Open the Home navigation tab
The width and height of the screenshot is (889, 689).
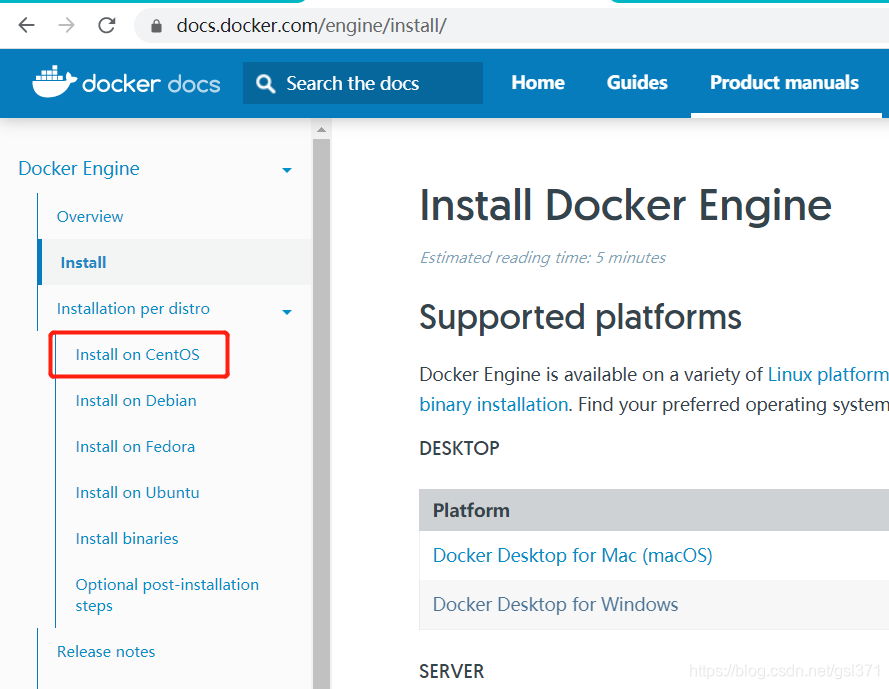point(537,83)
